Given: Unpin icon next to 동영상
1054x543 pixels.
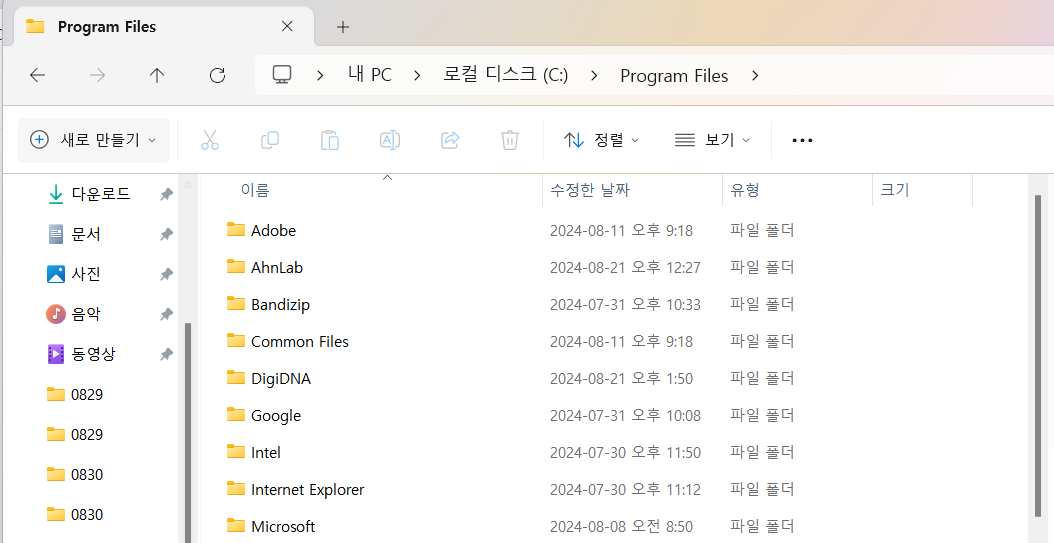Looking at the screenshot, I should 166,354.
